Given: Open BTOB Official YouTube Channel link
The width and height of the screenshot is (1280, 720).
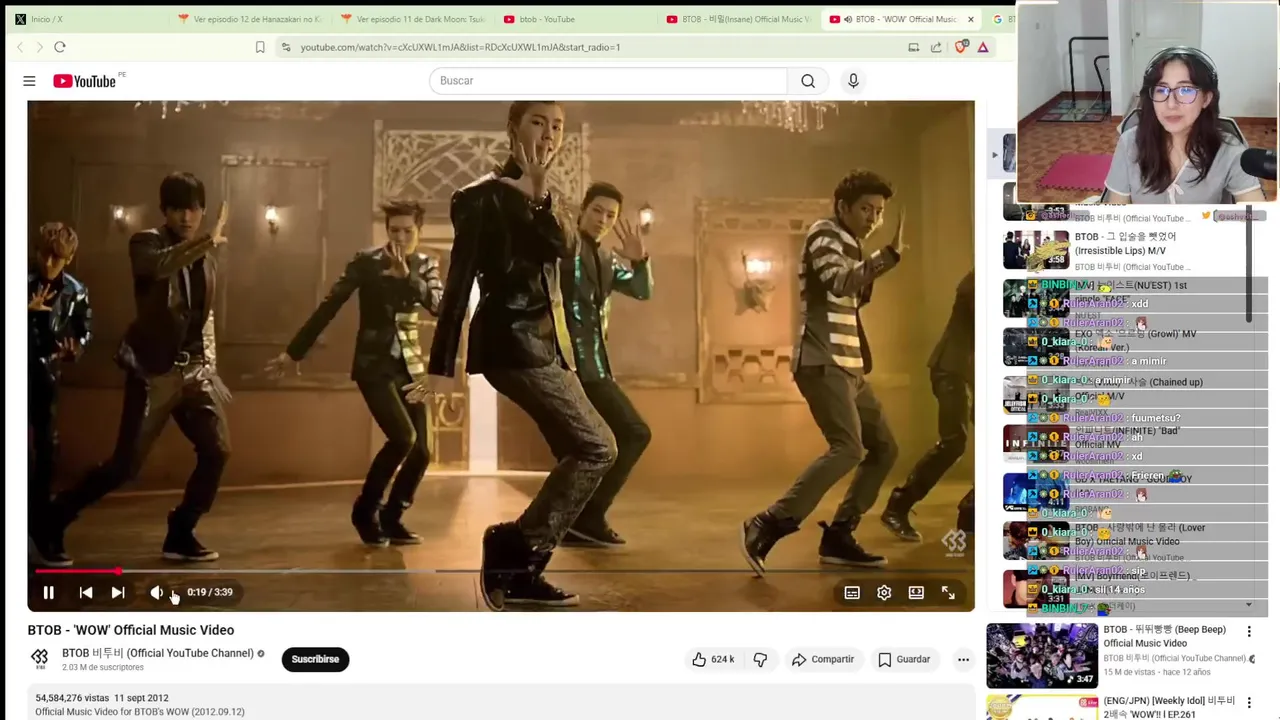Looking at the screenshot, I should [158, 653].
